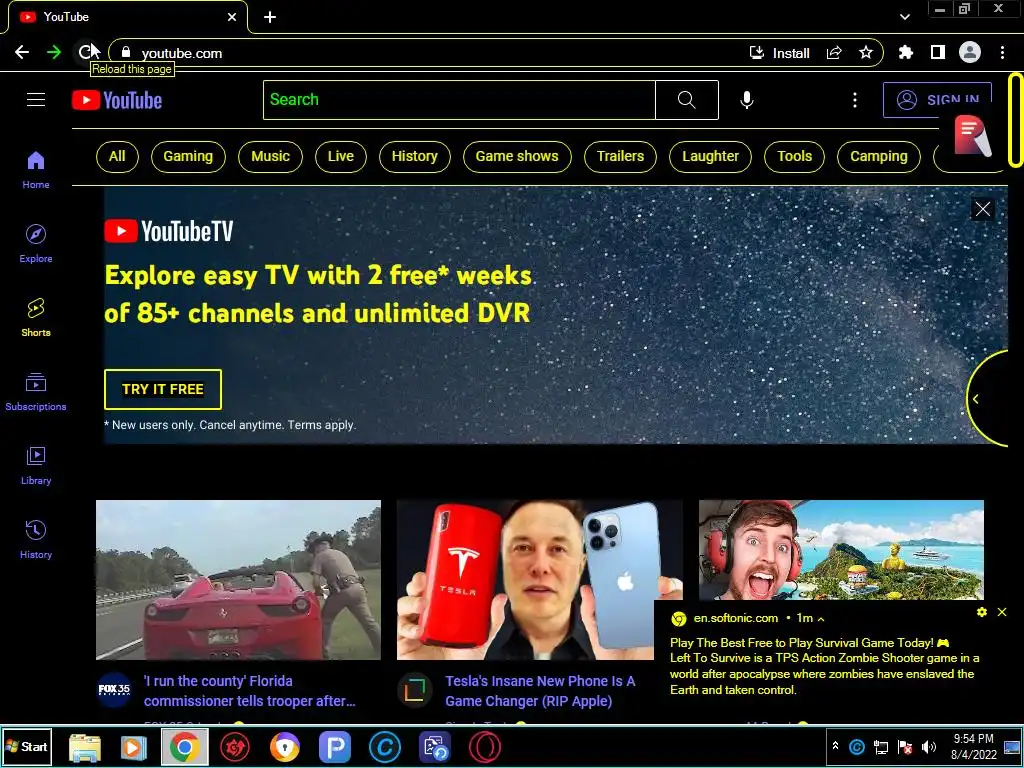Open notification settings gear icon
Viewport: 1024px width, 768px height.
pyautogui.click(x=982, y=612)
